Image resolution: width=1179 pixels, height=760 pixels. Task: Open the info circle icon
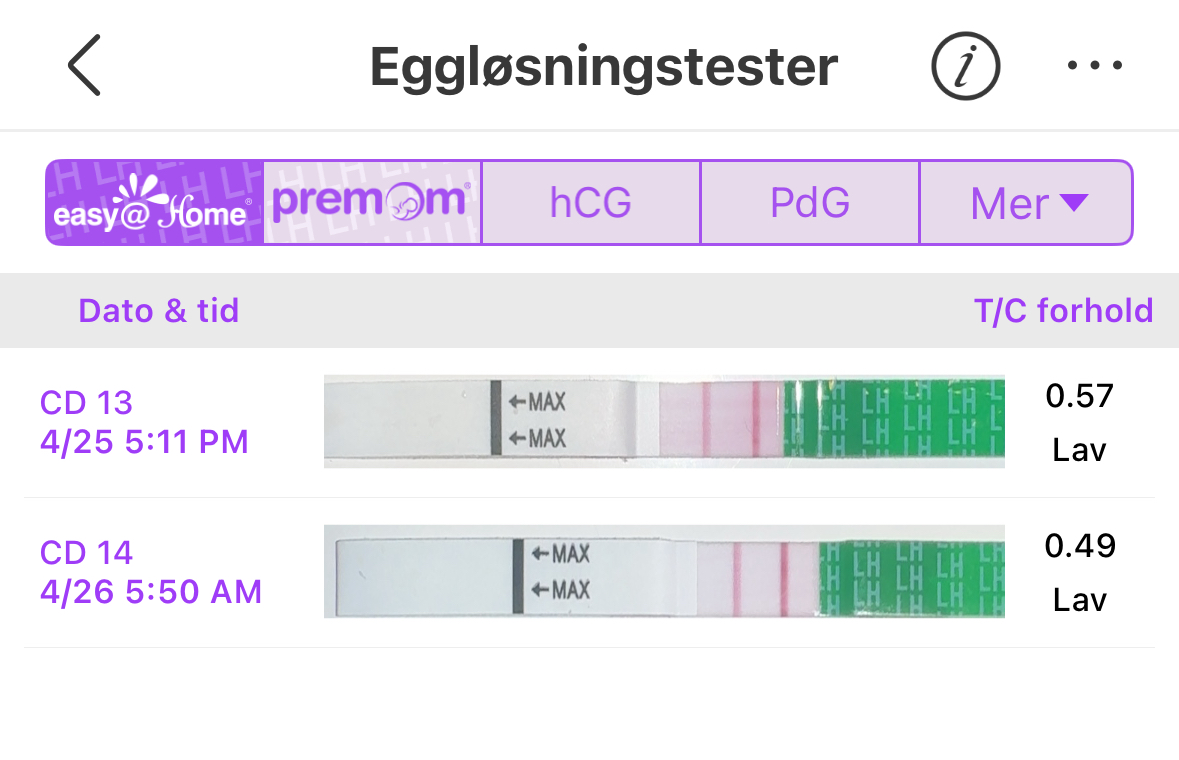tap(965, 67)
